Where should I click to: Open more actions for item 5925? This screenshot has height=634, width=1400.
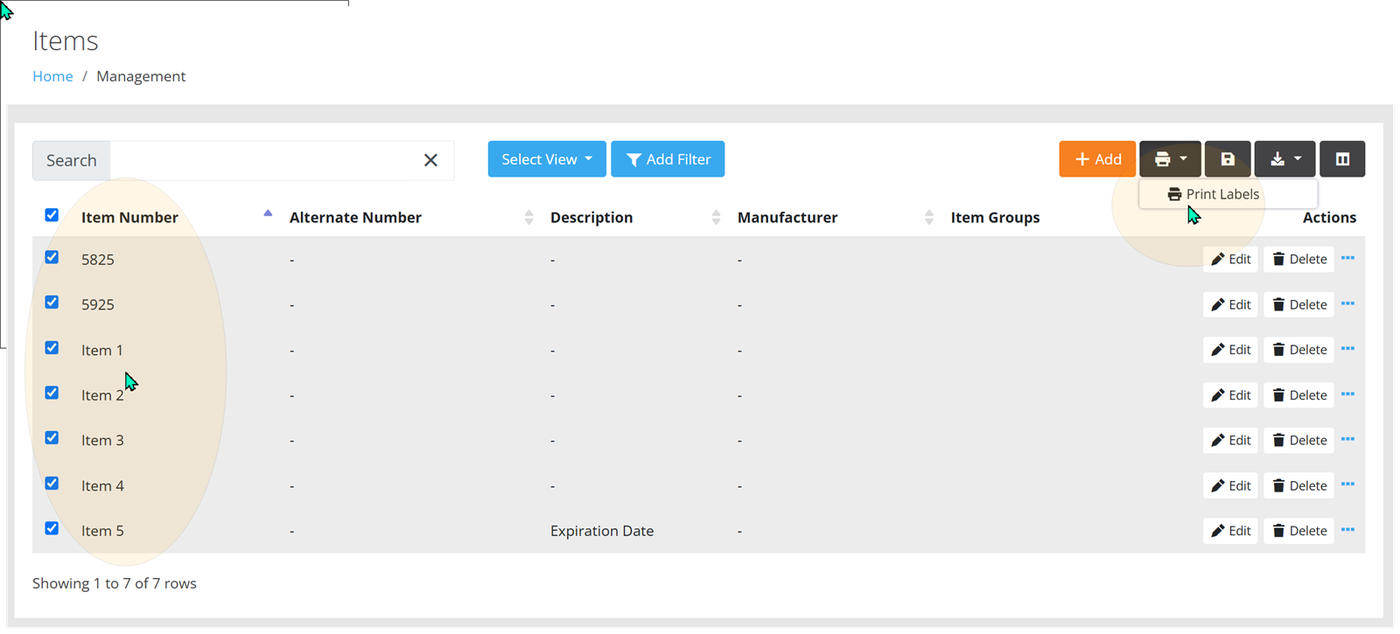(1348, 304)
